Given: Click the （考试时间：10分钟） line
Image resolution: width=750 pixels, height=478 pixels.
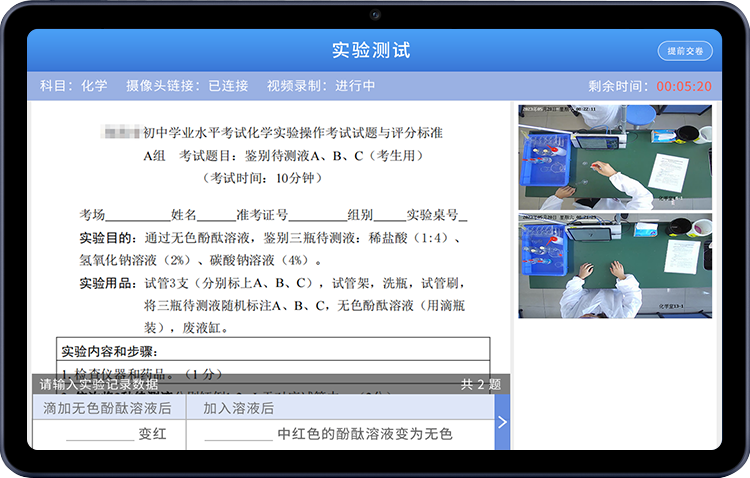Looking at the screenshot, I should tap(262, 178).
